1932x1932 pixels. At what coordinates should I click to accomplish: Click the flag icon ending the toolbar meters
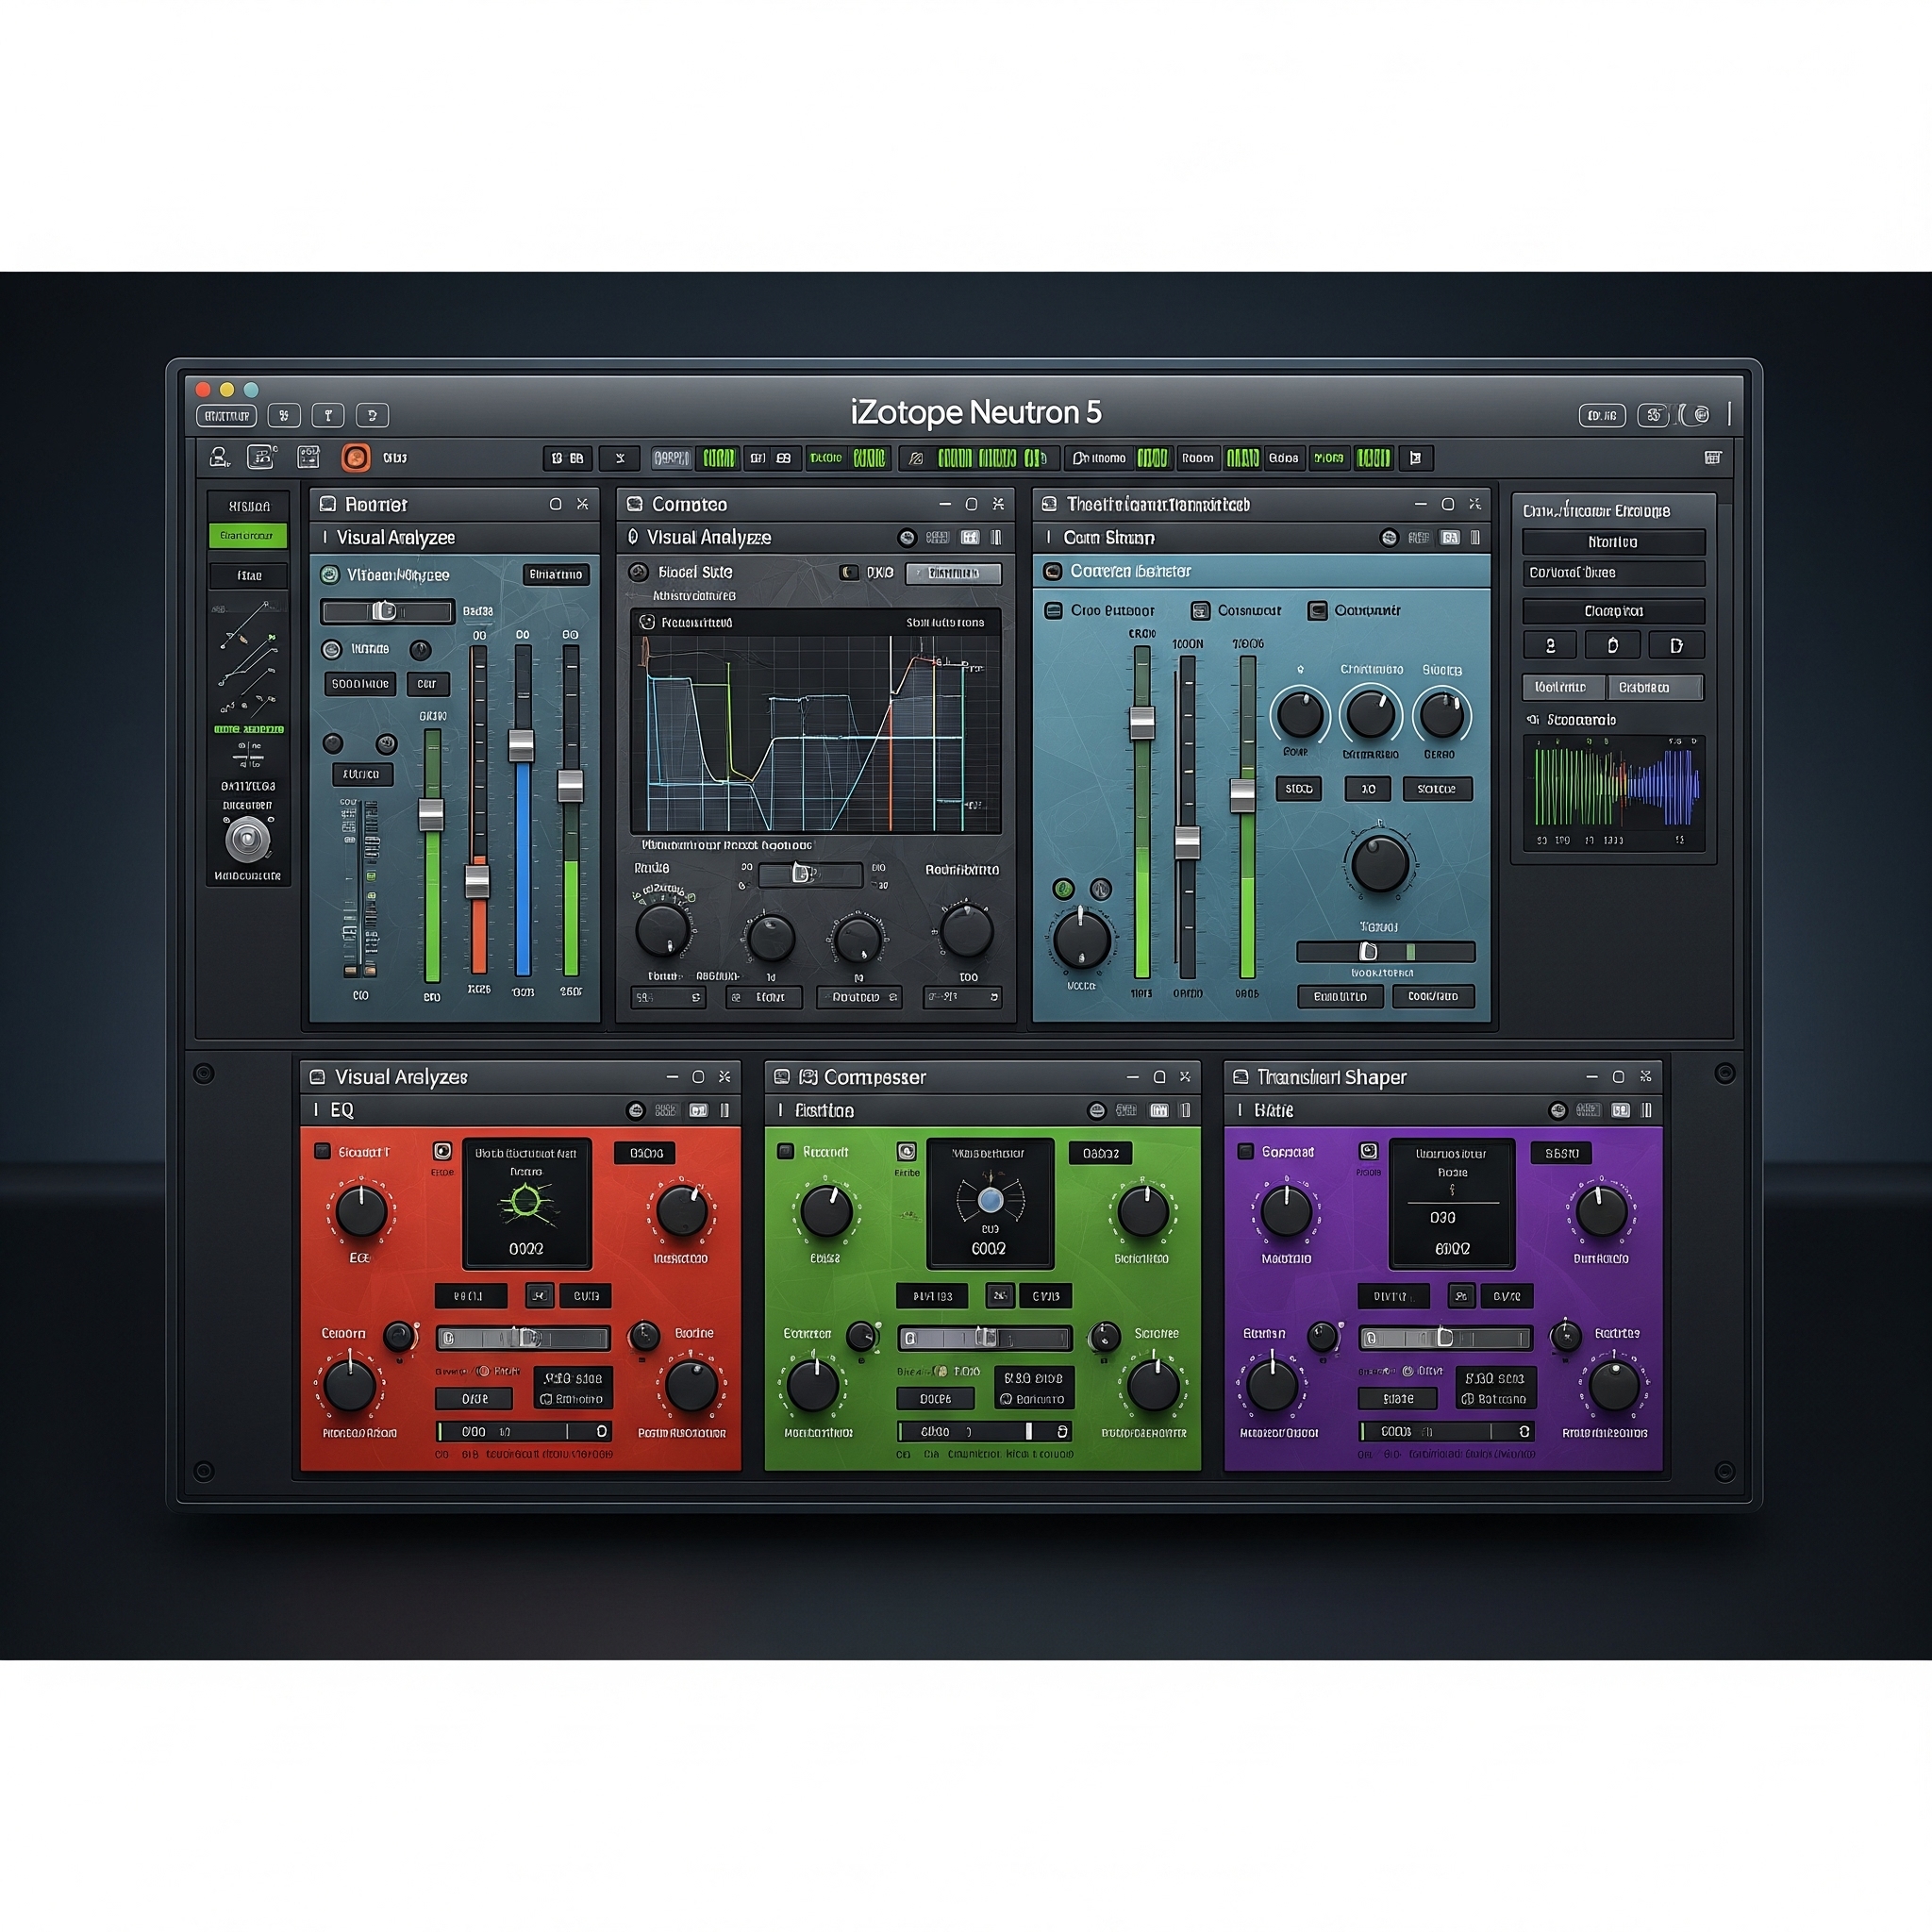click(1415, 458)
